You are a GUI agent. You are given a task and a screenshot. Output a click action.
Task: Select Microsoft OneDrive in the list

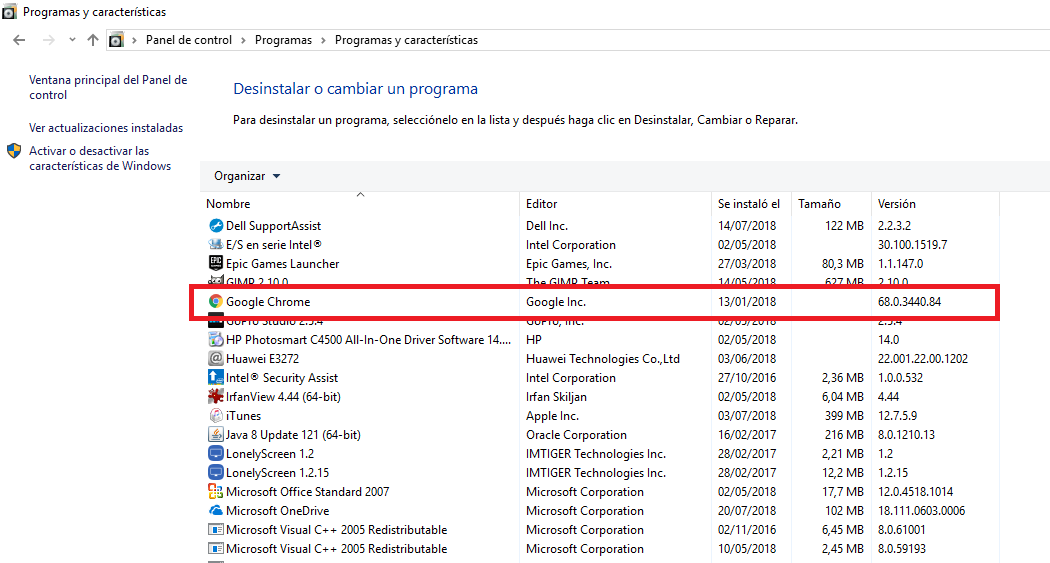277,511
